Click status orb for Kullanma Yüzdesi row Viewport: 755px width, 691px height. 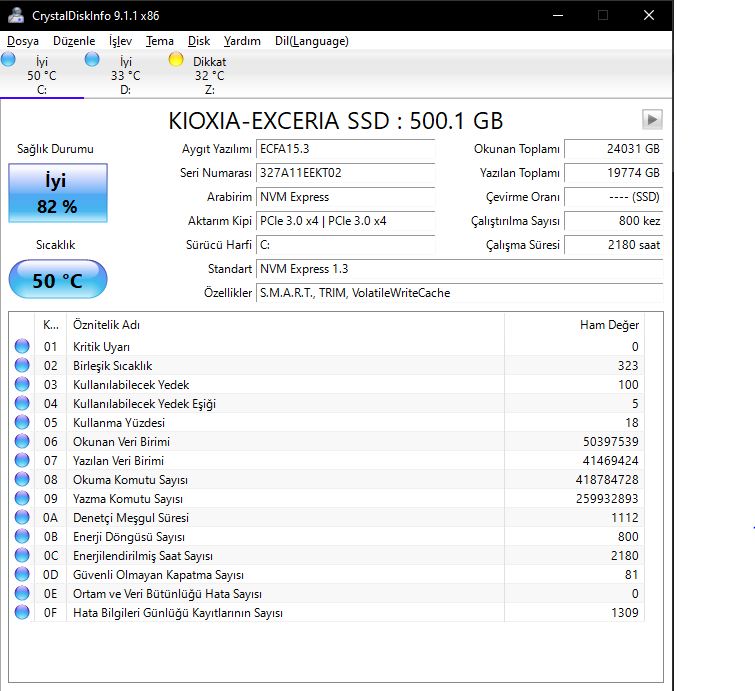point(22,422)
